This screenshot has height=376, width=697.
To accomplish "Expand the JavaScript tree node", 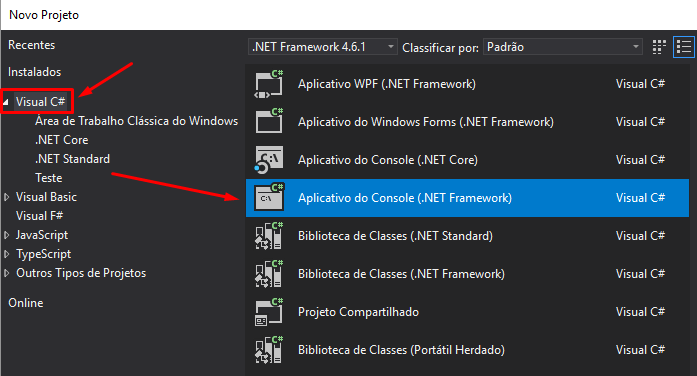I will [6, 235].
